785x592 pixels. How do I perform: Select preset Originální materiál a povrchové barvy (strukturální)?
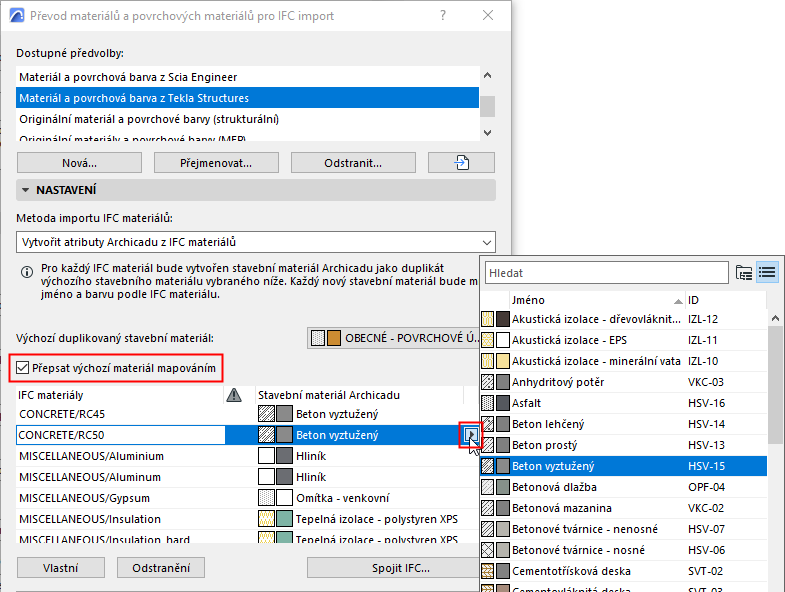point(247,119)
